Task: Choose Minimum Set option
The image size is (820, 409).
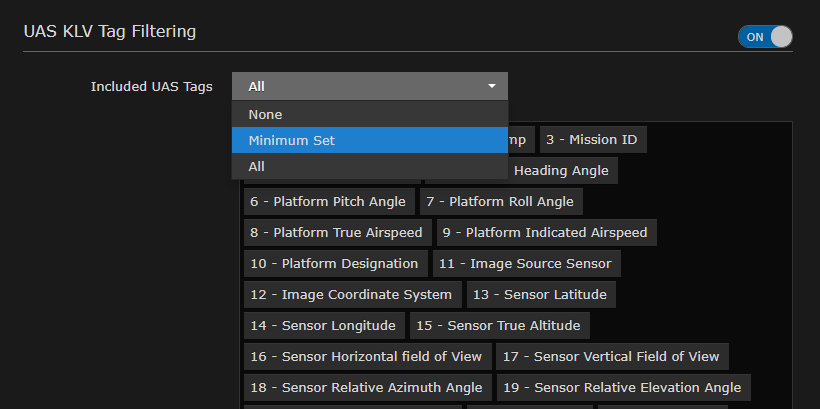Action: (x=369, y=141)
